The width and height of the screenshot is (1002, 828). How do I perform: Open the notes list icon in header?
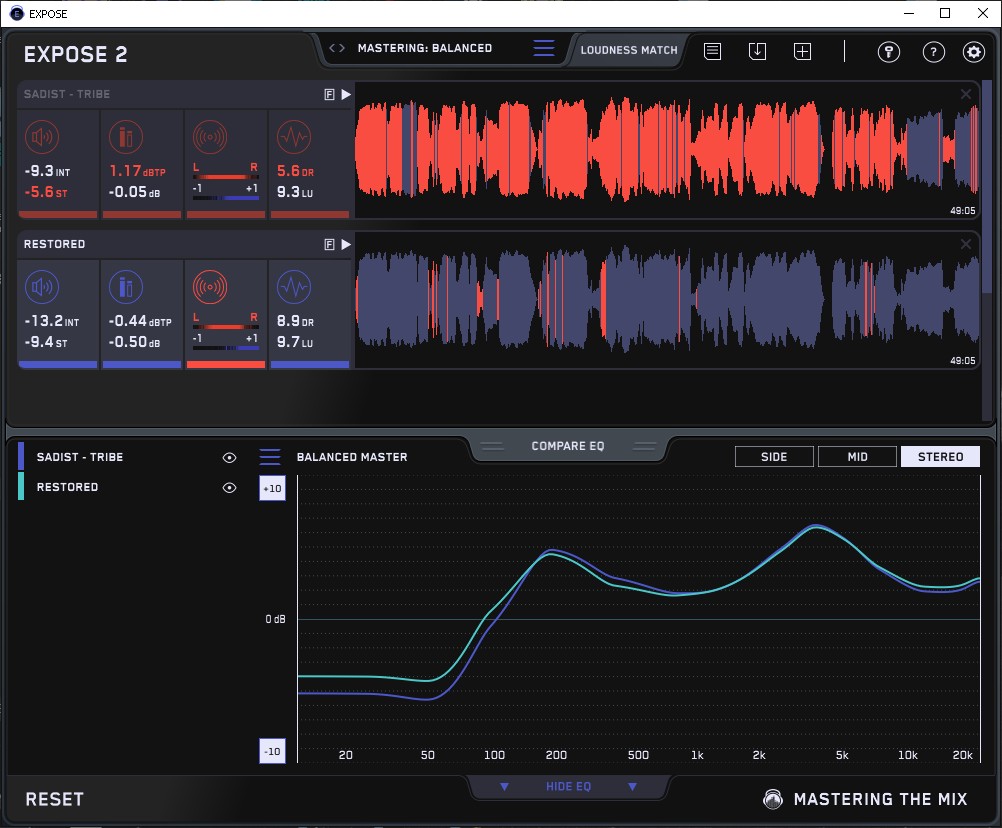pyautogui.click(x=712, y=51)
